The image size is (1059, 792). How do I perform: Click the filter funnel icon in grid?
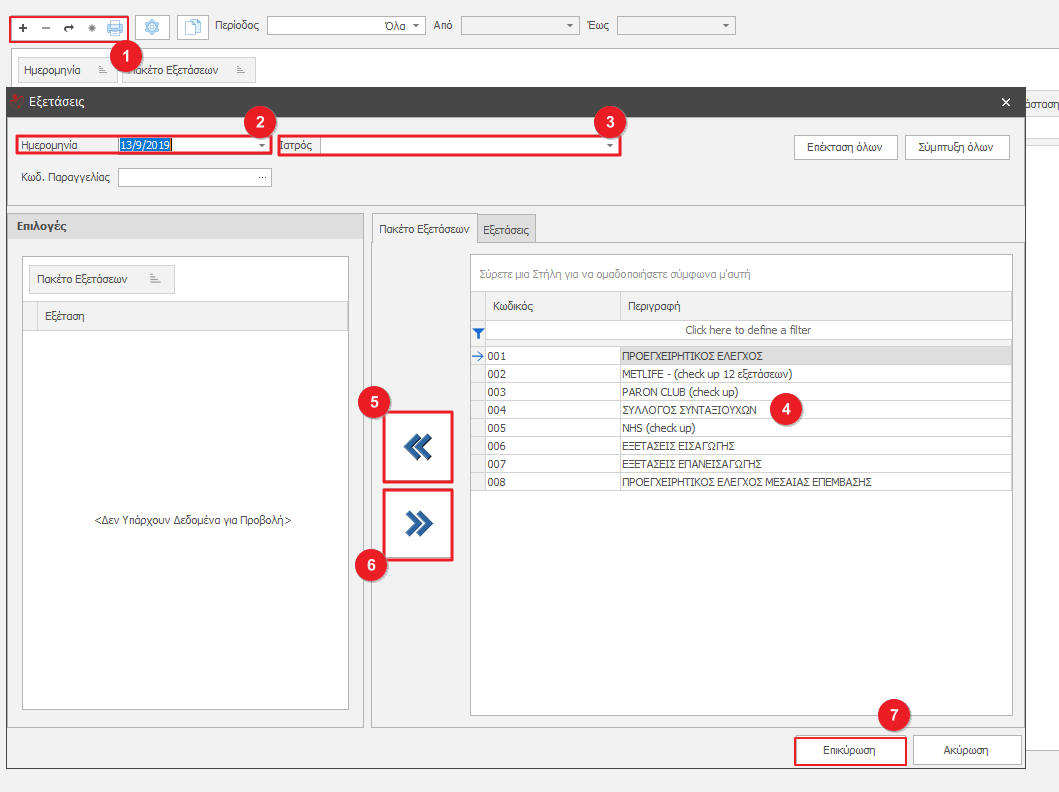coord(478,332)
